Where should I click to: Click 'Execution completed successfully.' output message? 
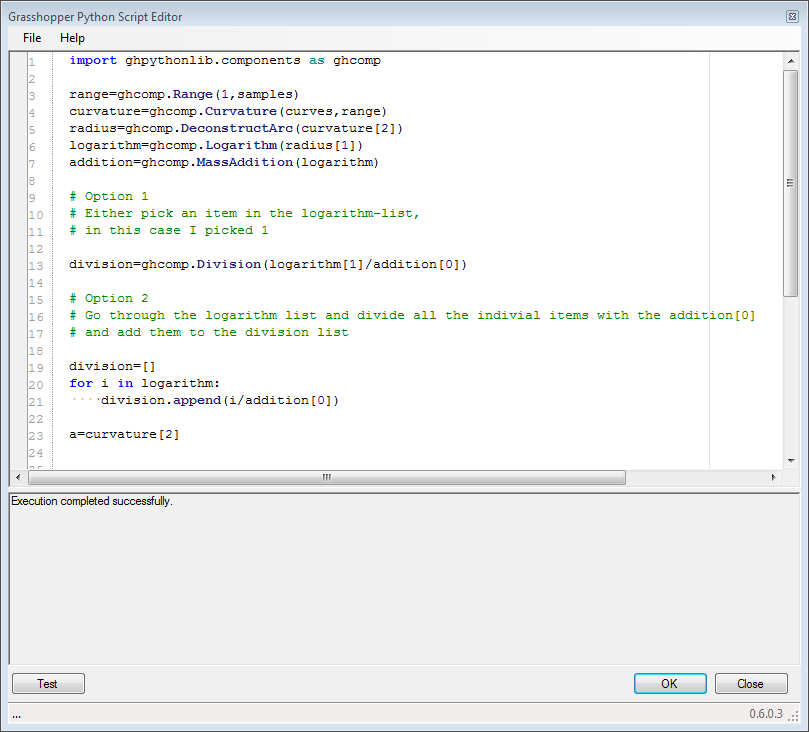point(92,501)
